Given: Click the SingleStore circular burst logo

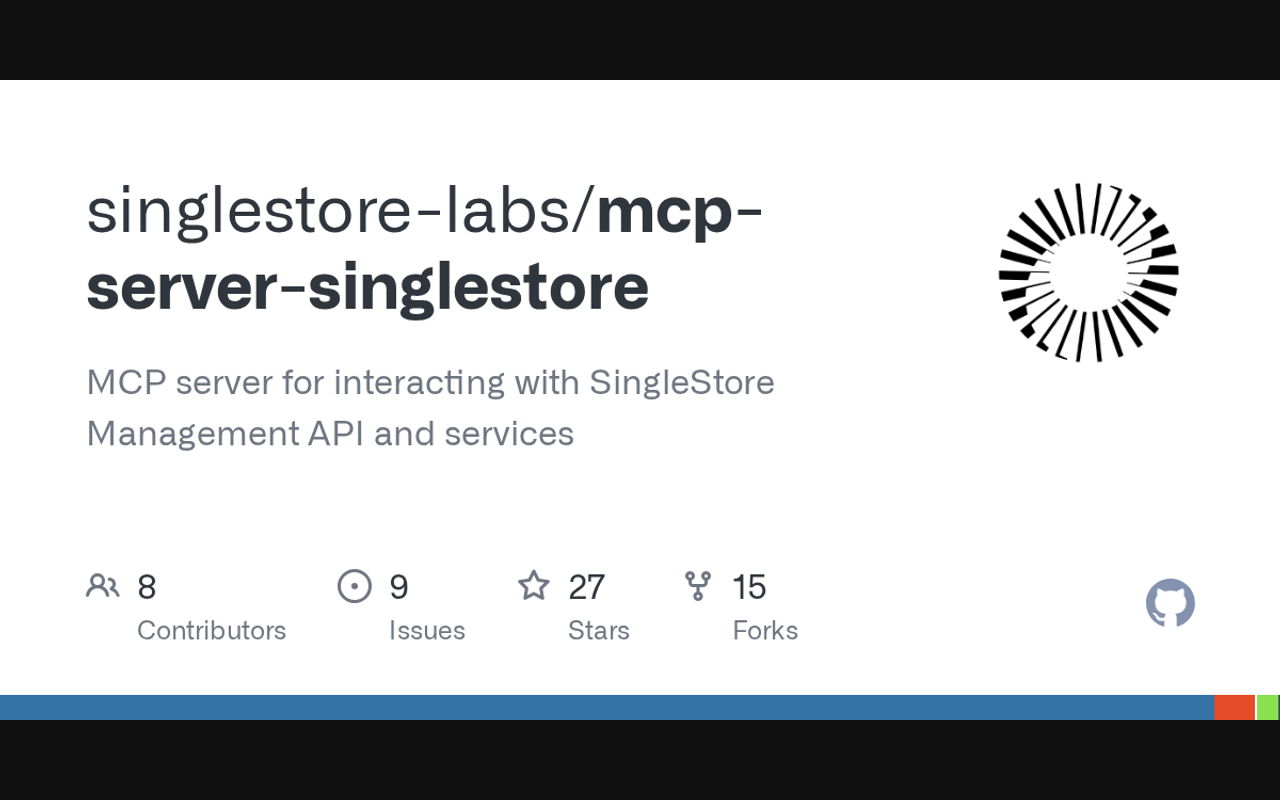Looking at the screenshot, I should click(1089, 272).
